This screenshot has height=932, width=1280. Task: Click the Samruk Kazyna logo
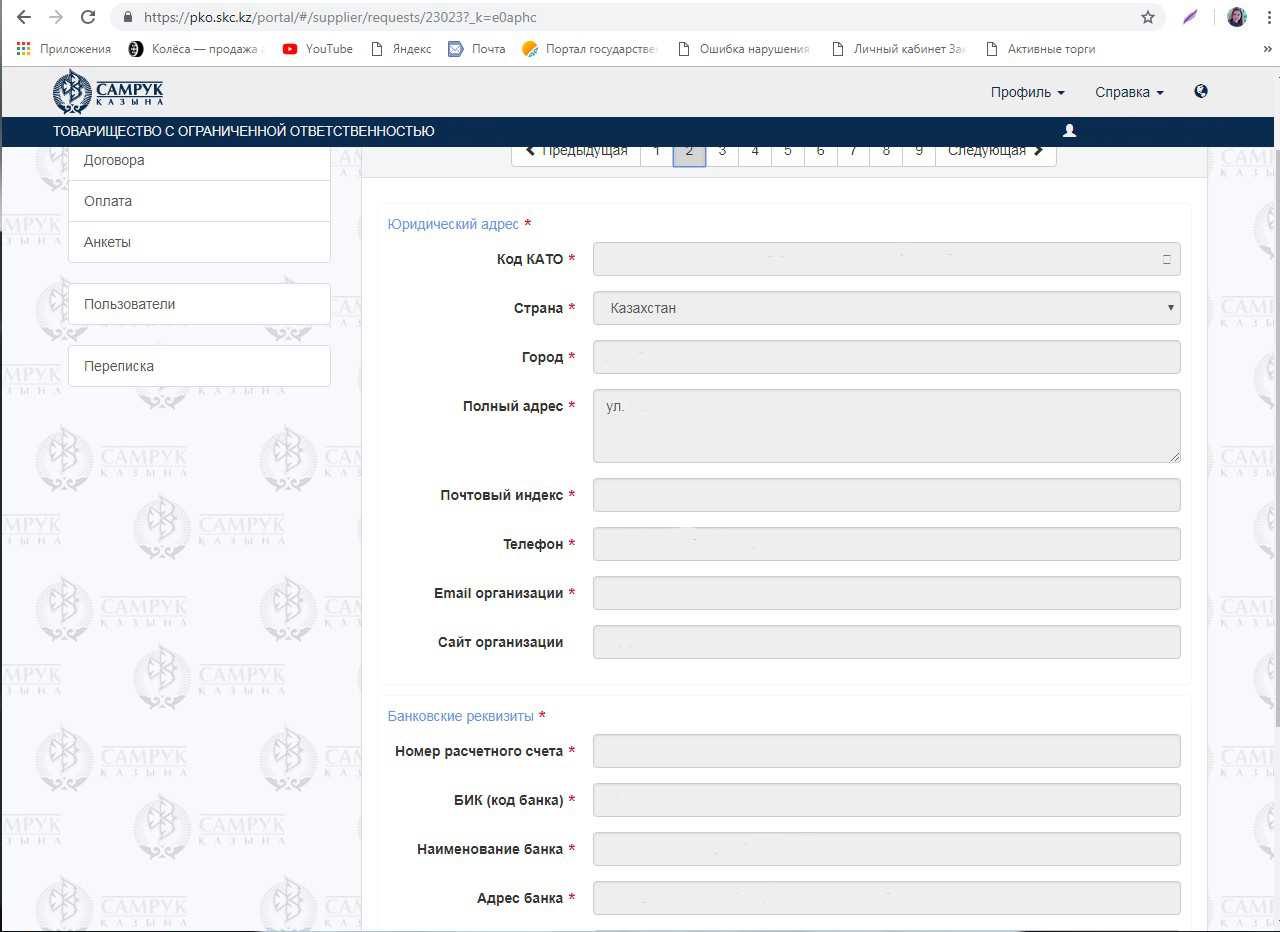108,92
